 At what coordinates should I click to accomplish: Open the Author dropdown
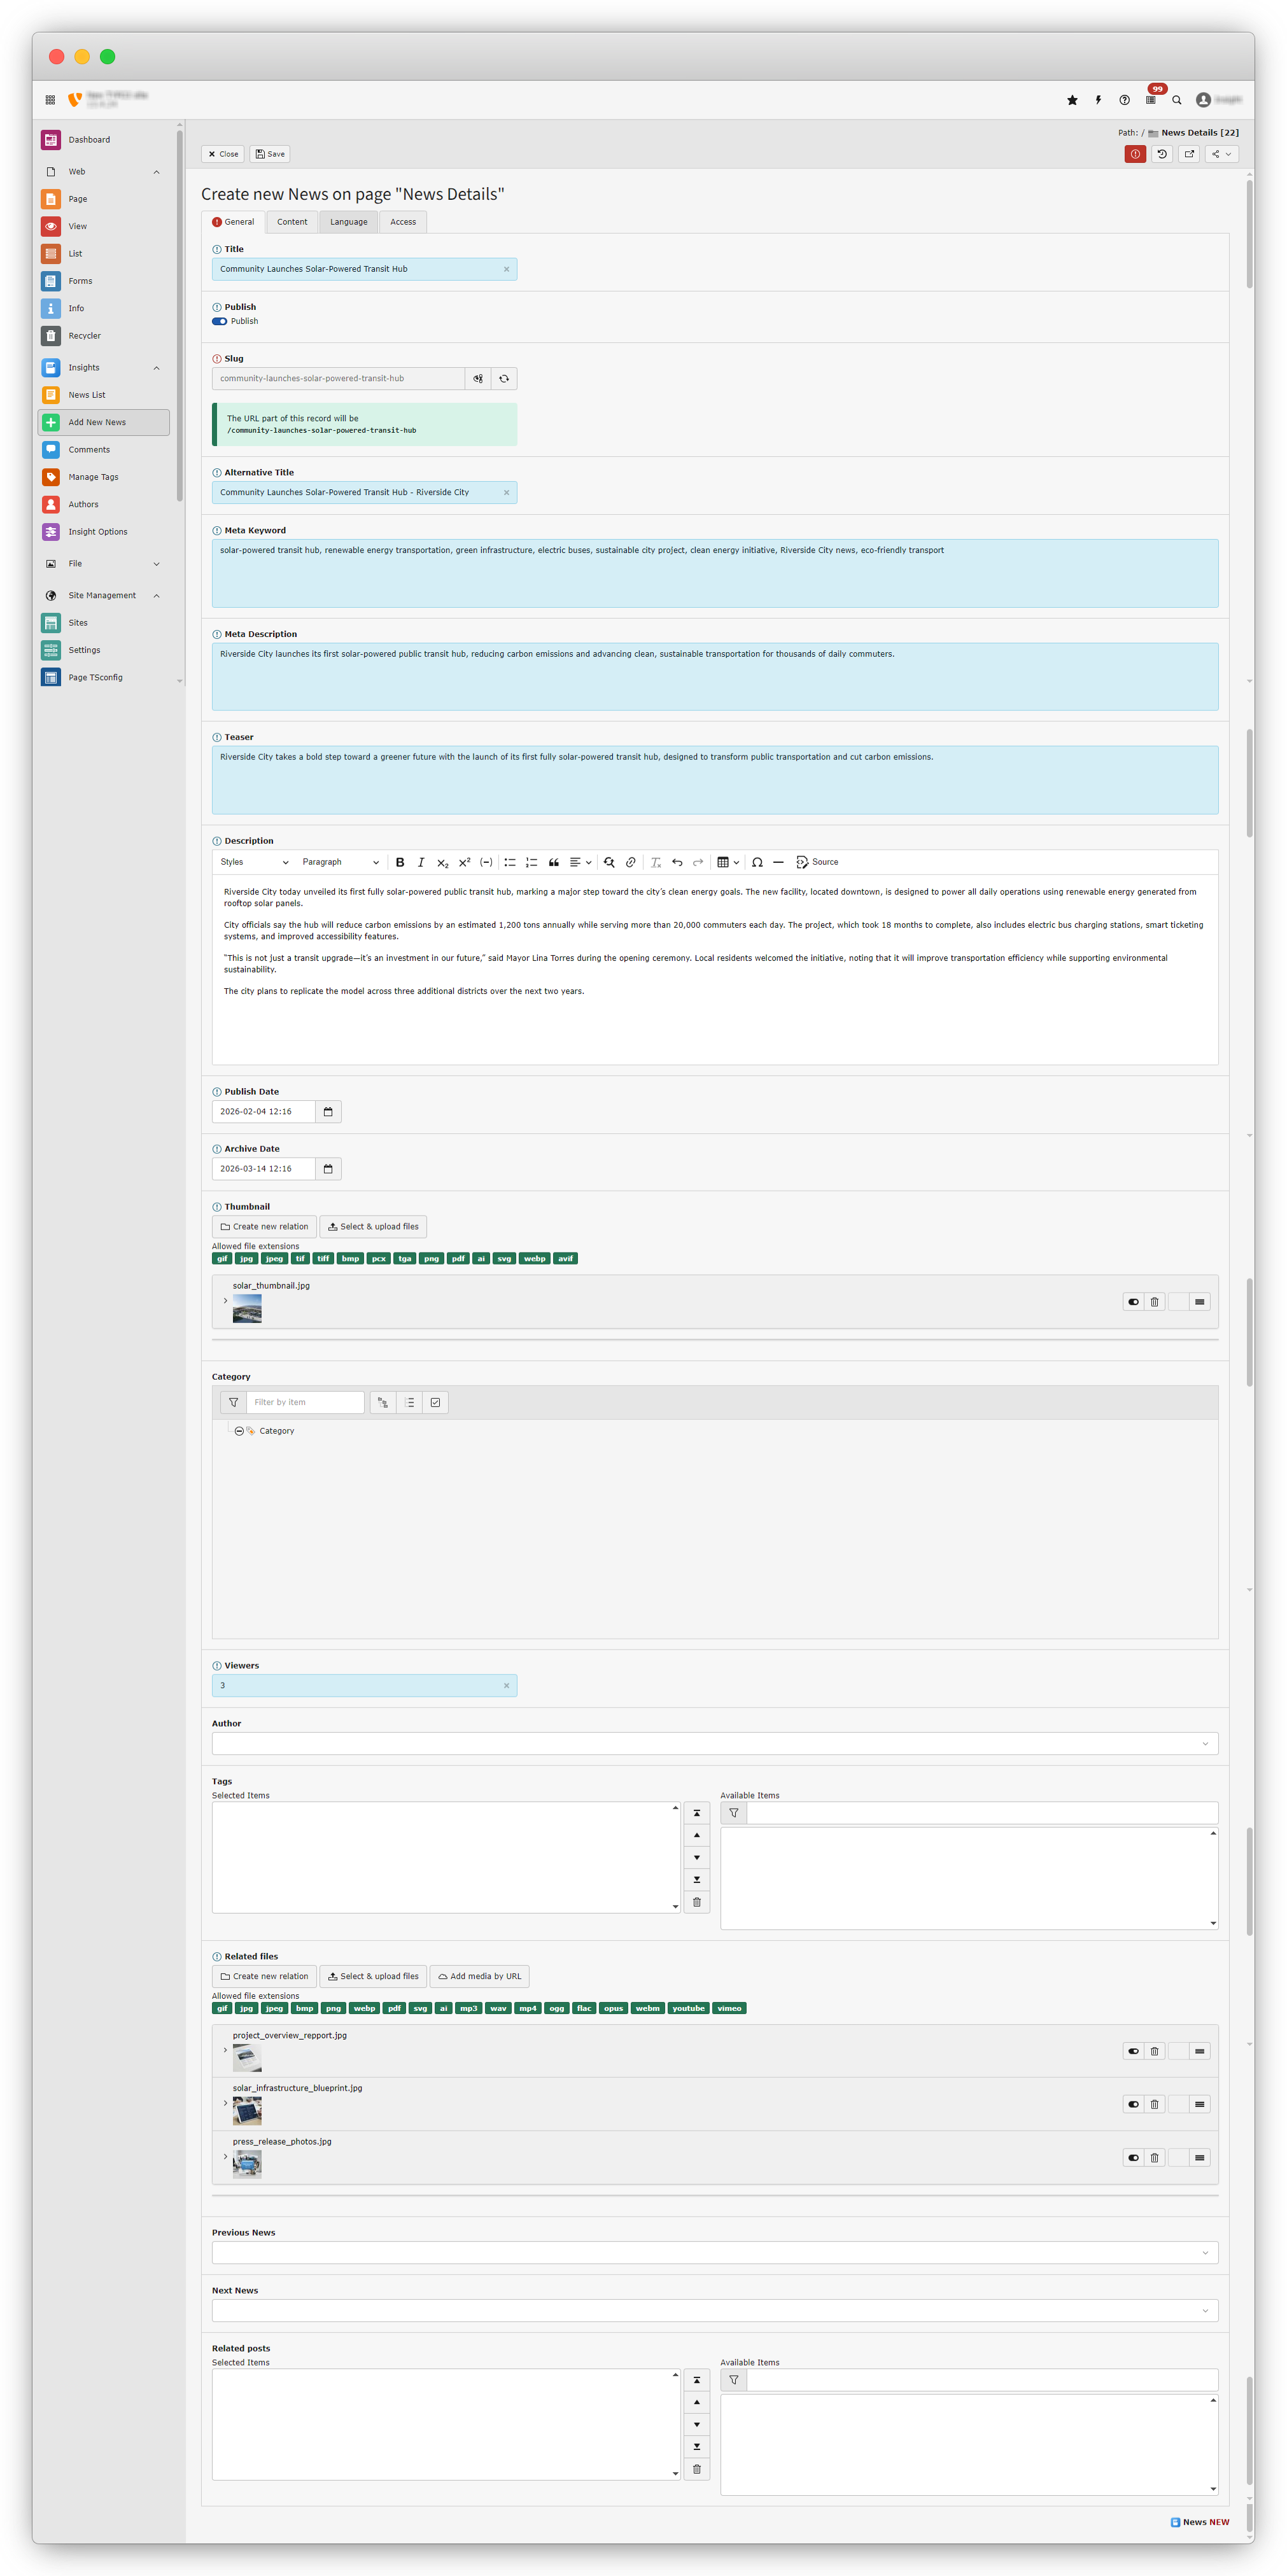(714, 1744)
